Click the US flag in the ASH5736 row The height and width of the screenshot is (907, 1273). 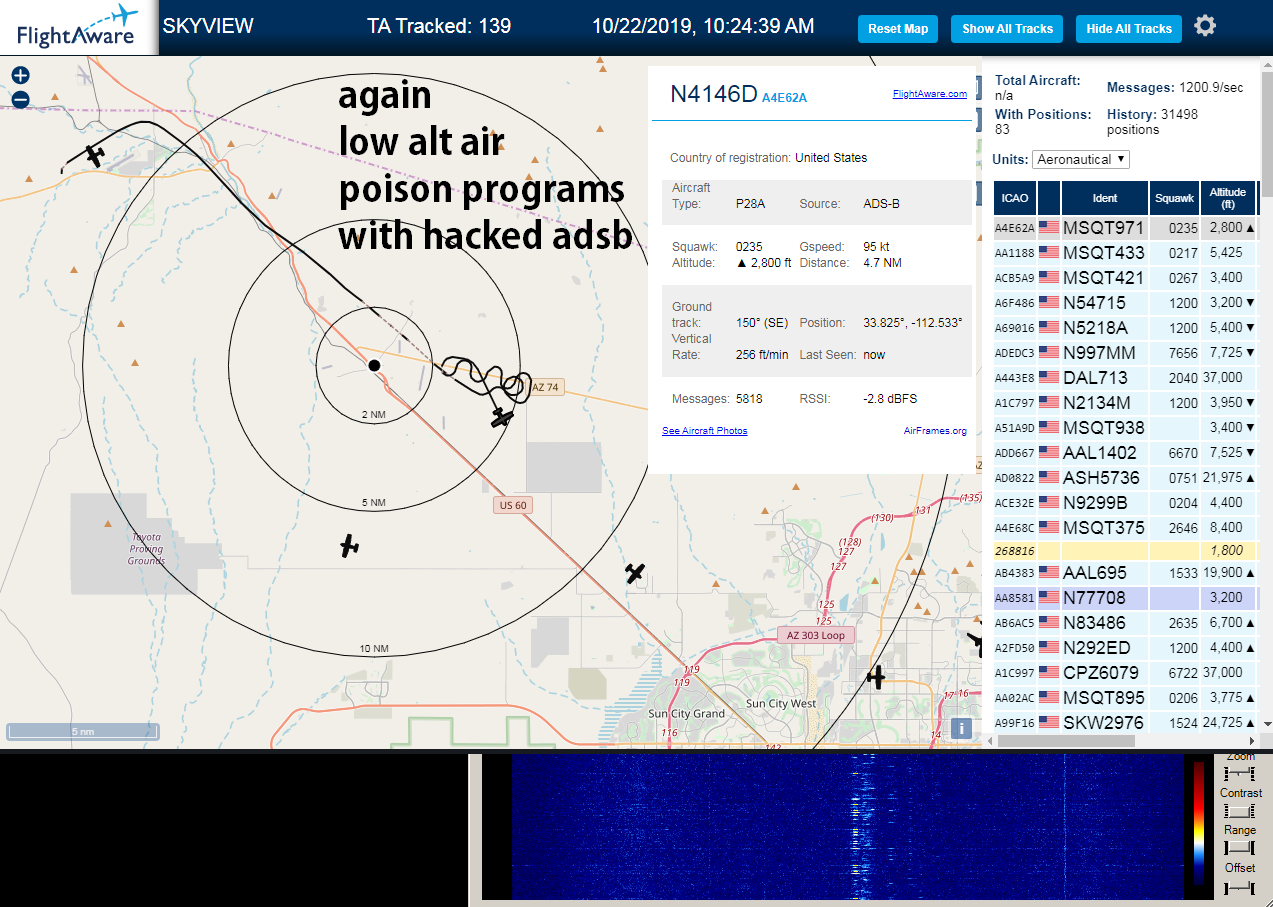pos(1049,478)
